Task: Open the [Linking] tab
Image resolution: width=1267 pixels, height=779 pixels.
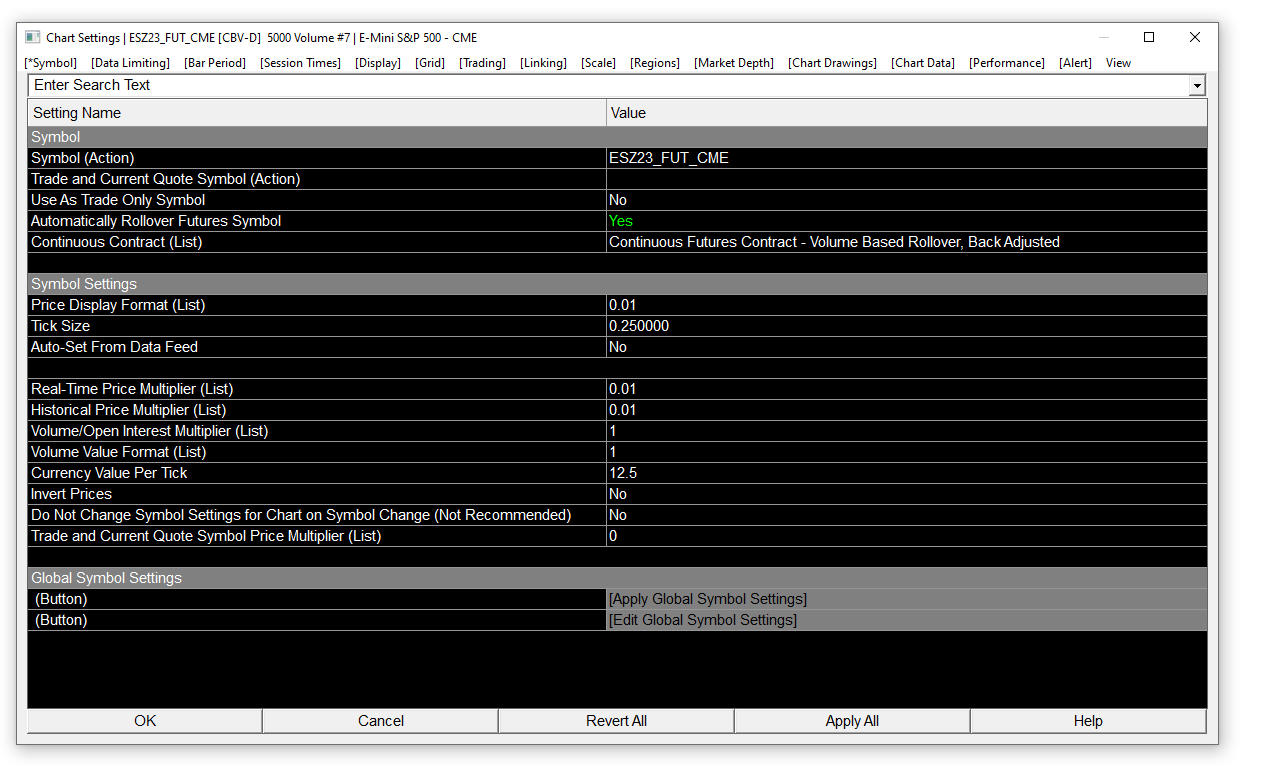Action: point(543,63)
